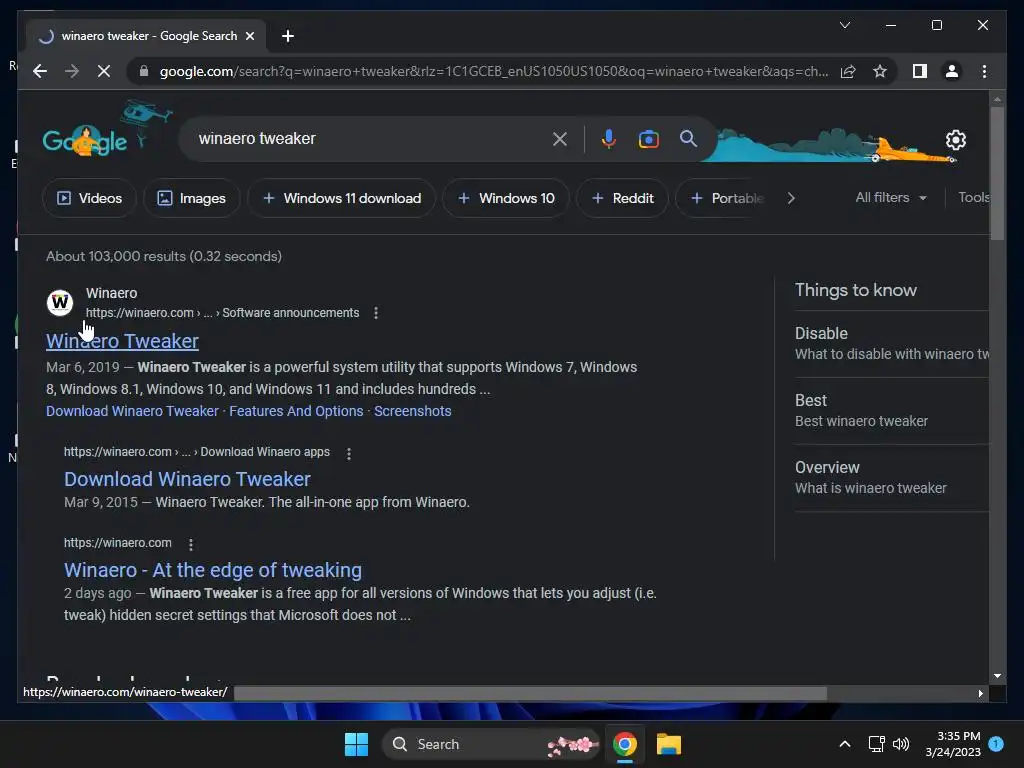This screenshot has width=1024, height=768.
Task: Click the address bar URL
Action: click(494, 71)
